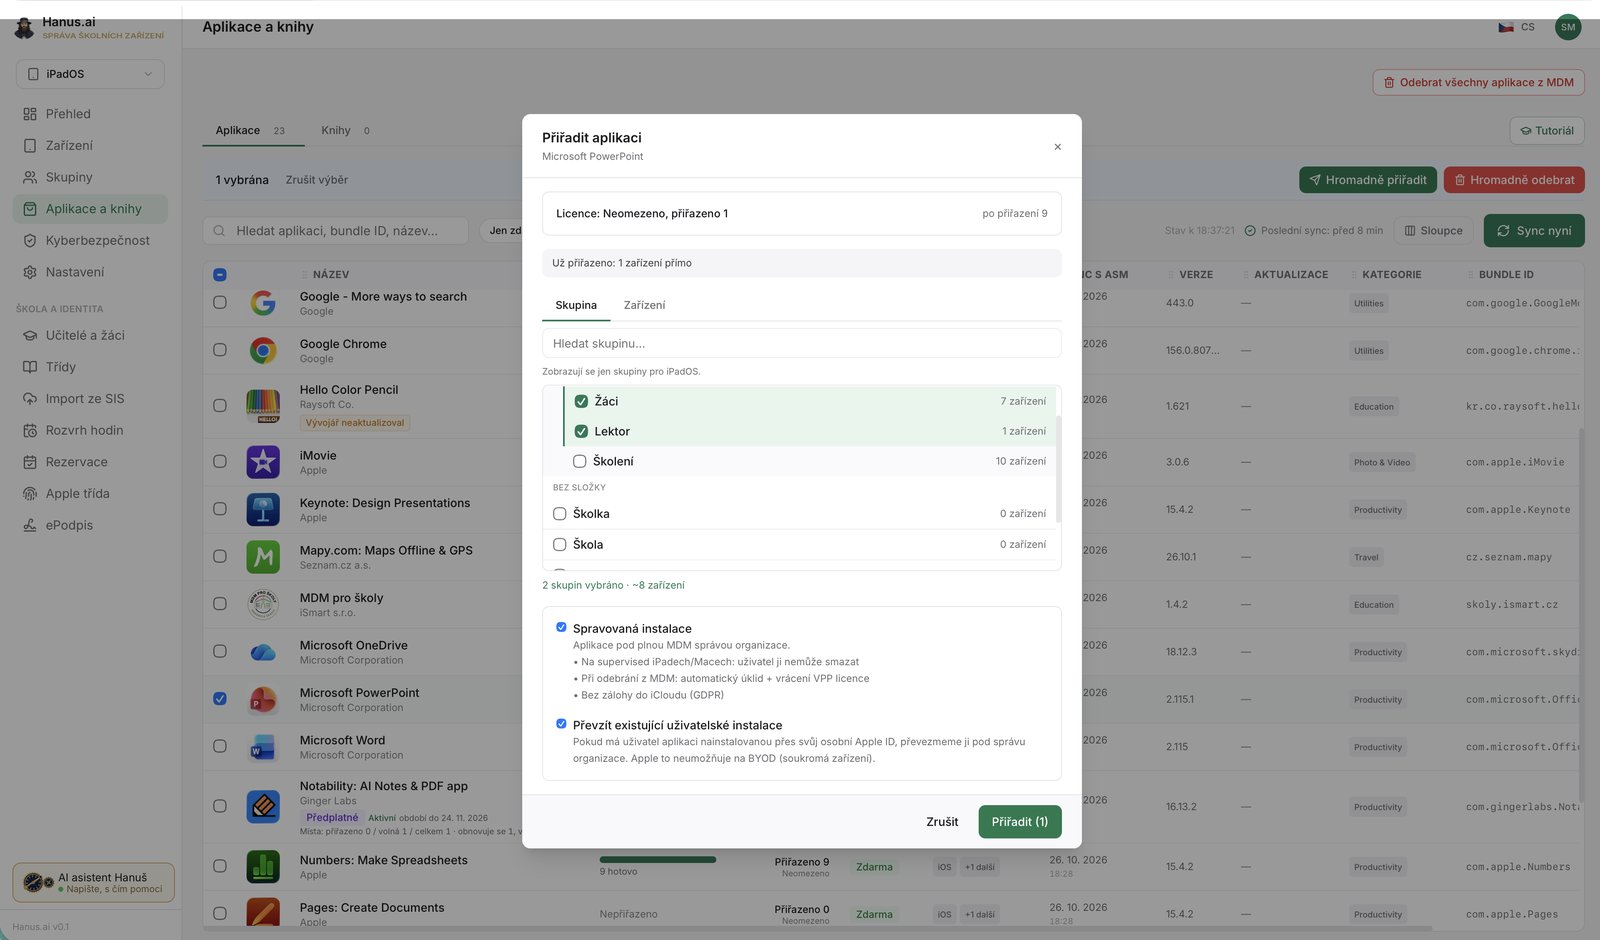Uncheck the Žáci group checkbox
The height and width of the screenshot is (940, 1600).
581,401
